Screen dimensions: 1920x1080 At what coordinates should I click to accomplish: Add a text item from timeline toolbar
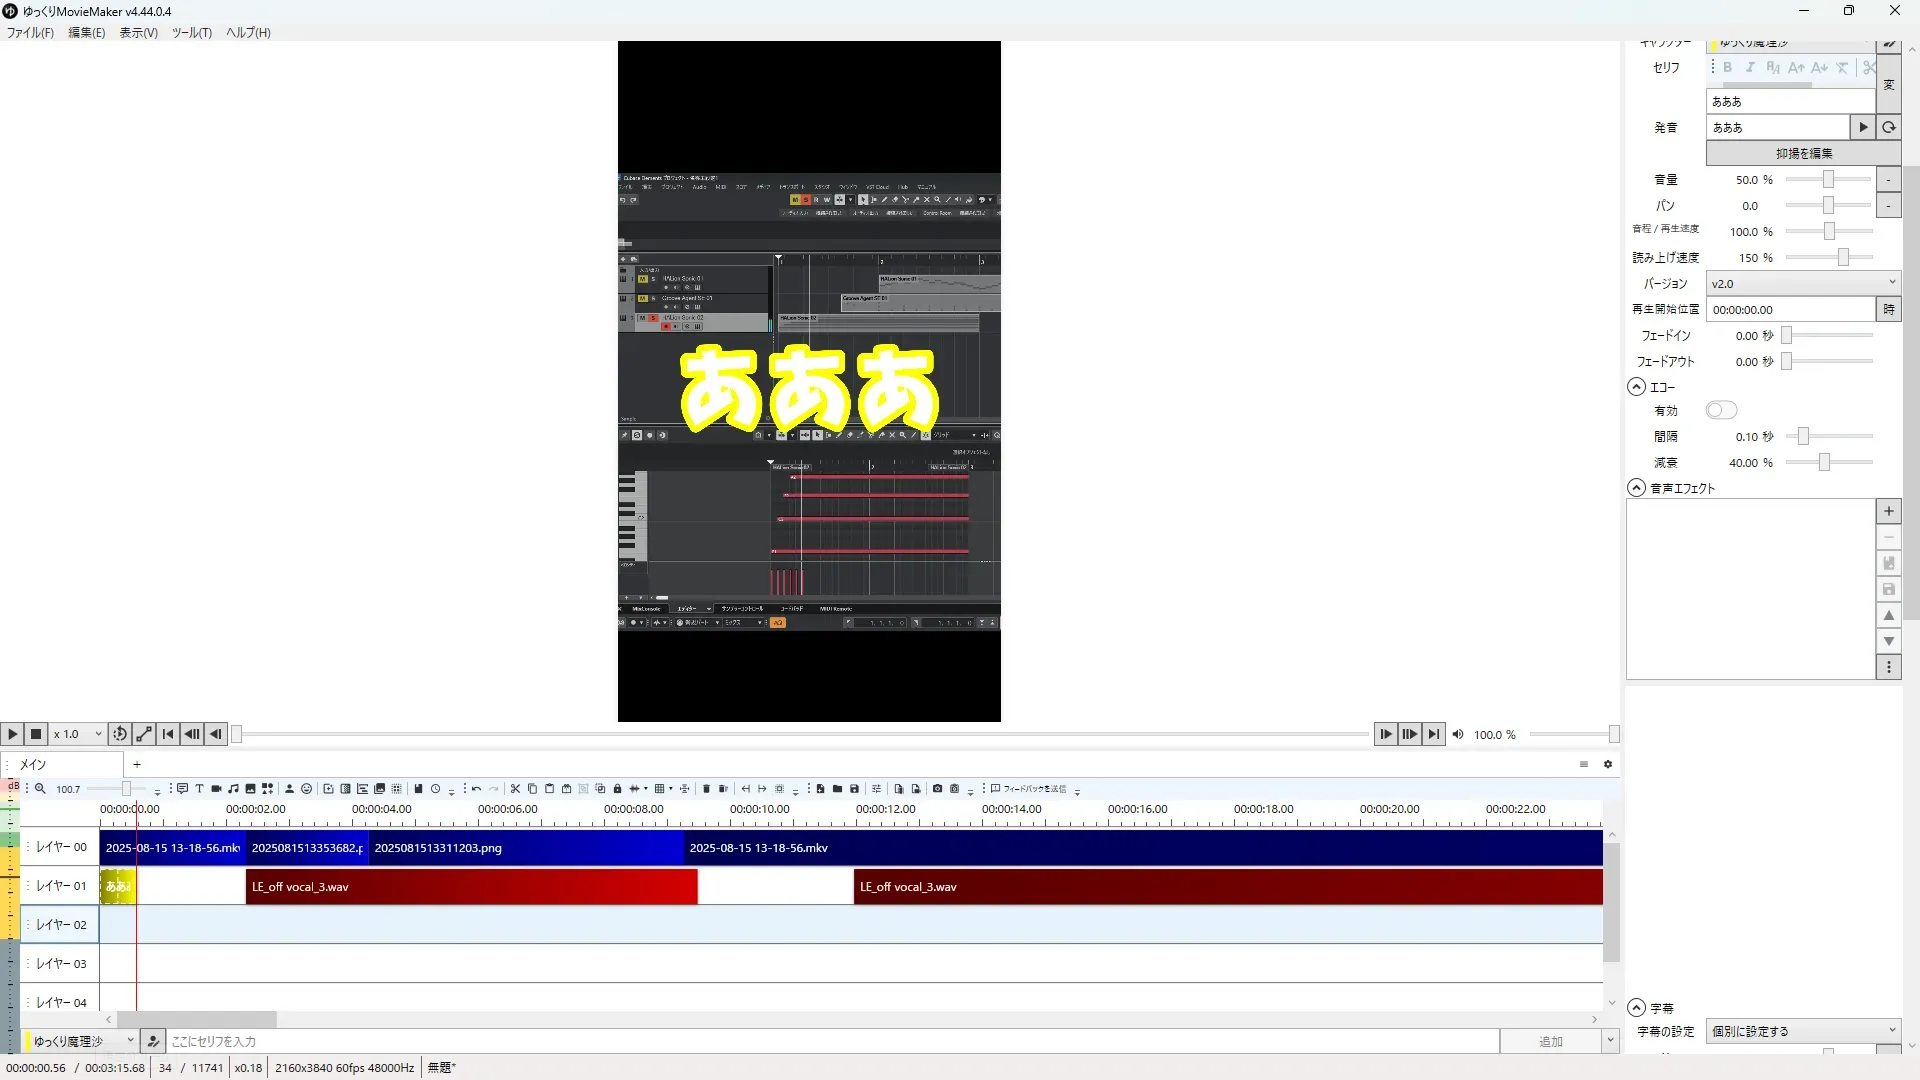[x=199, y=789]
